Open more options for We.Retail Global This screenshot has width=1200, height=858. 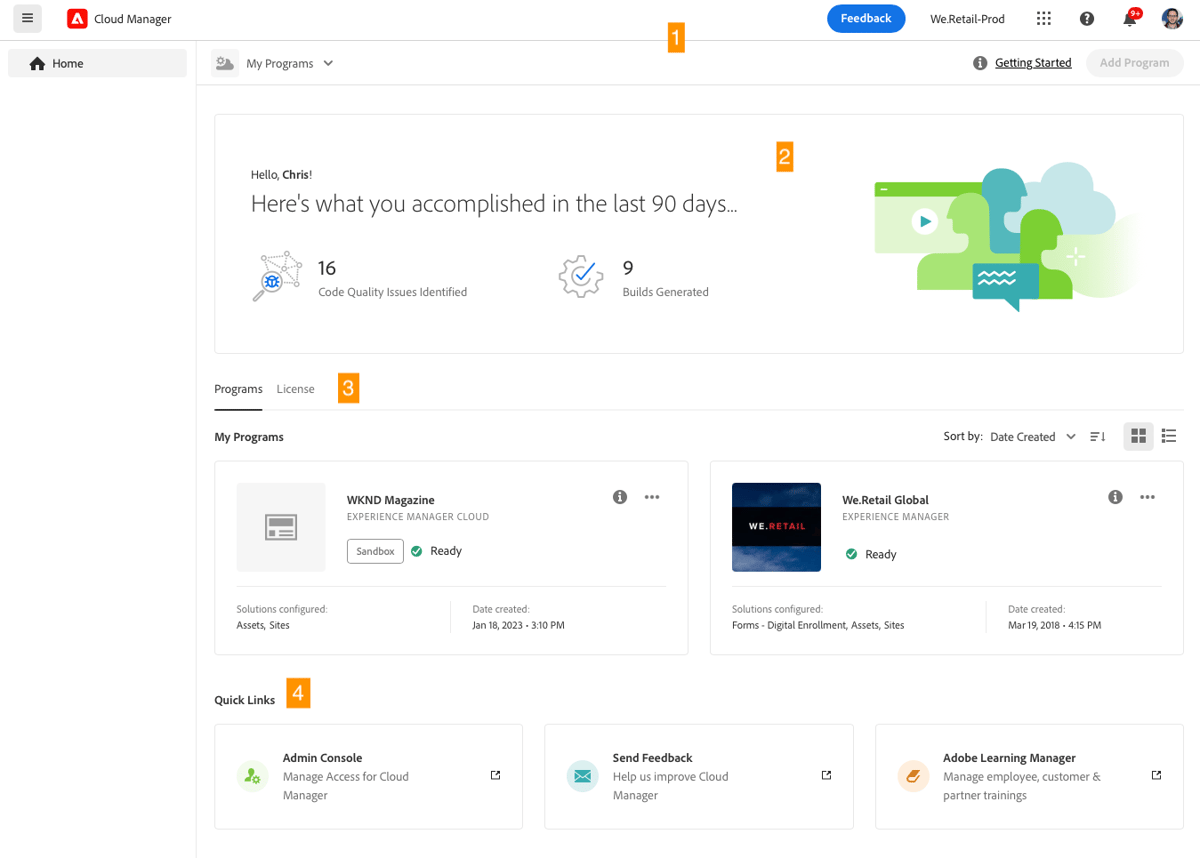tap(1147, 496)
